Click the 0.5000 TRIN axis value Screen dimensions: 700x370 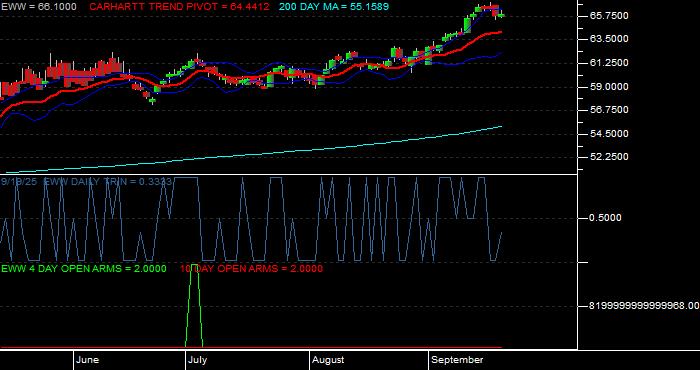(x=605, y=218)
